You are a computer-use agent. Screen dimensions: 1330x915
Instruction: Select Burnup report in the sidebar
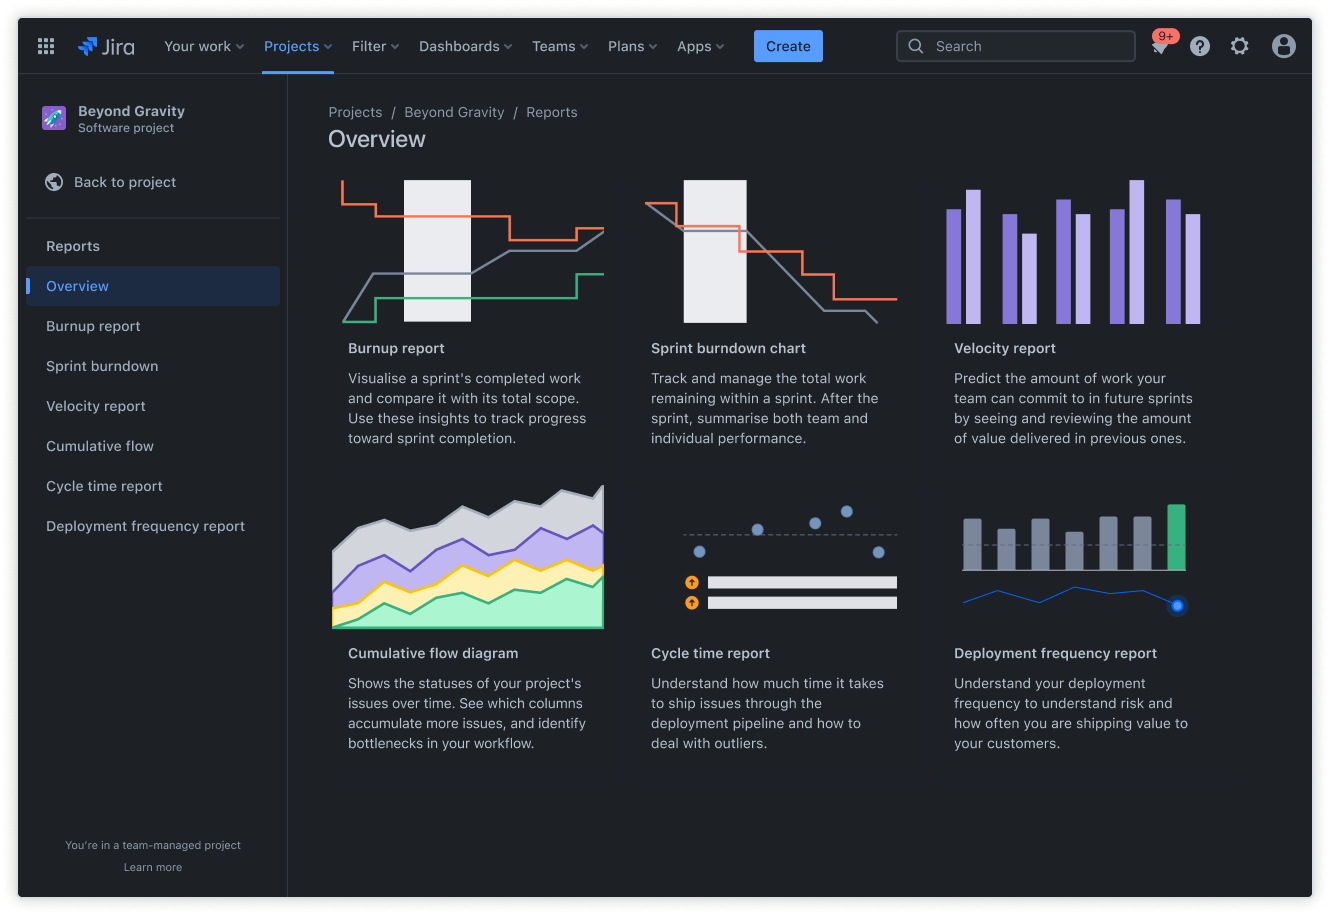(93, 326)
